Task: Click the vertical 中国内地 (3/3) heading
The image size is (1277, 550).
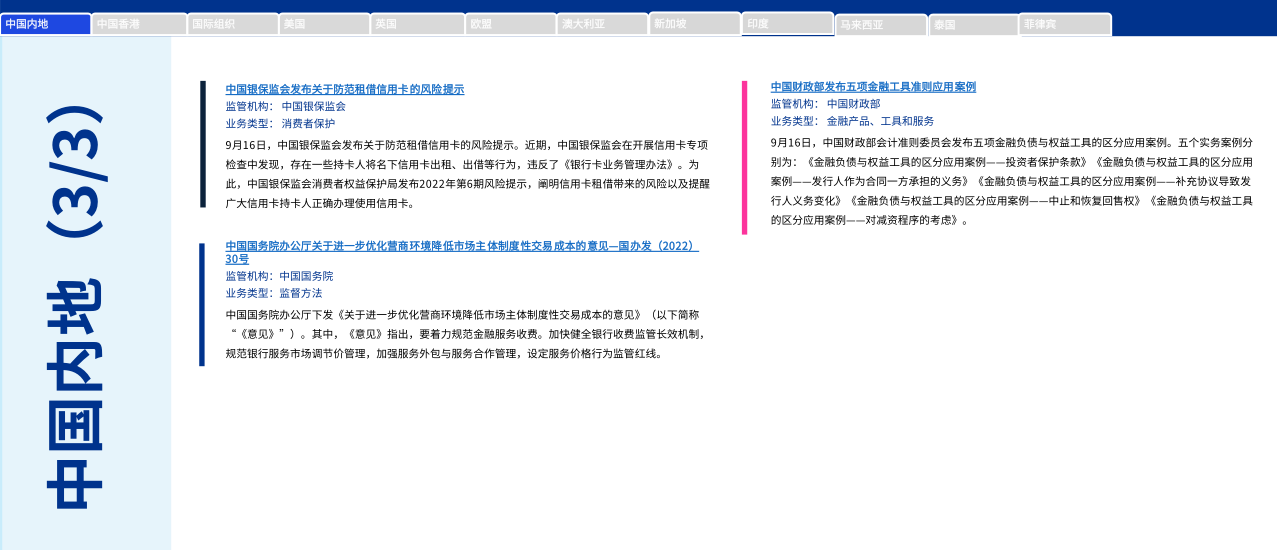Action: click(75, 308)
